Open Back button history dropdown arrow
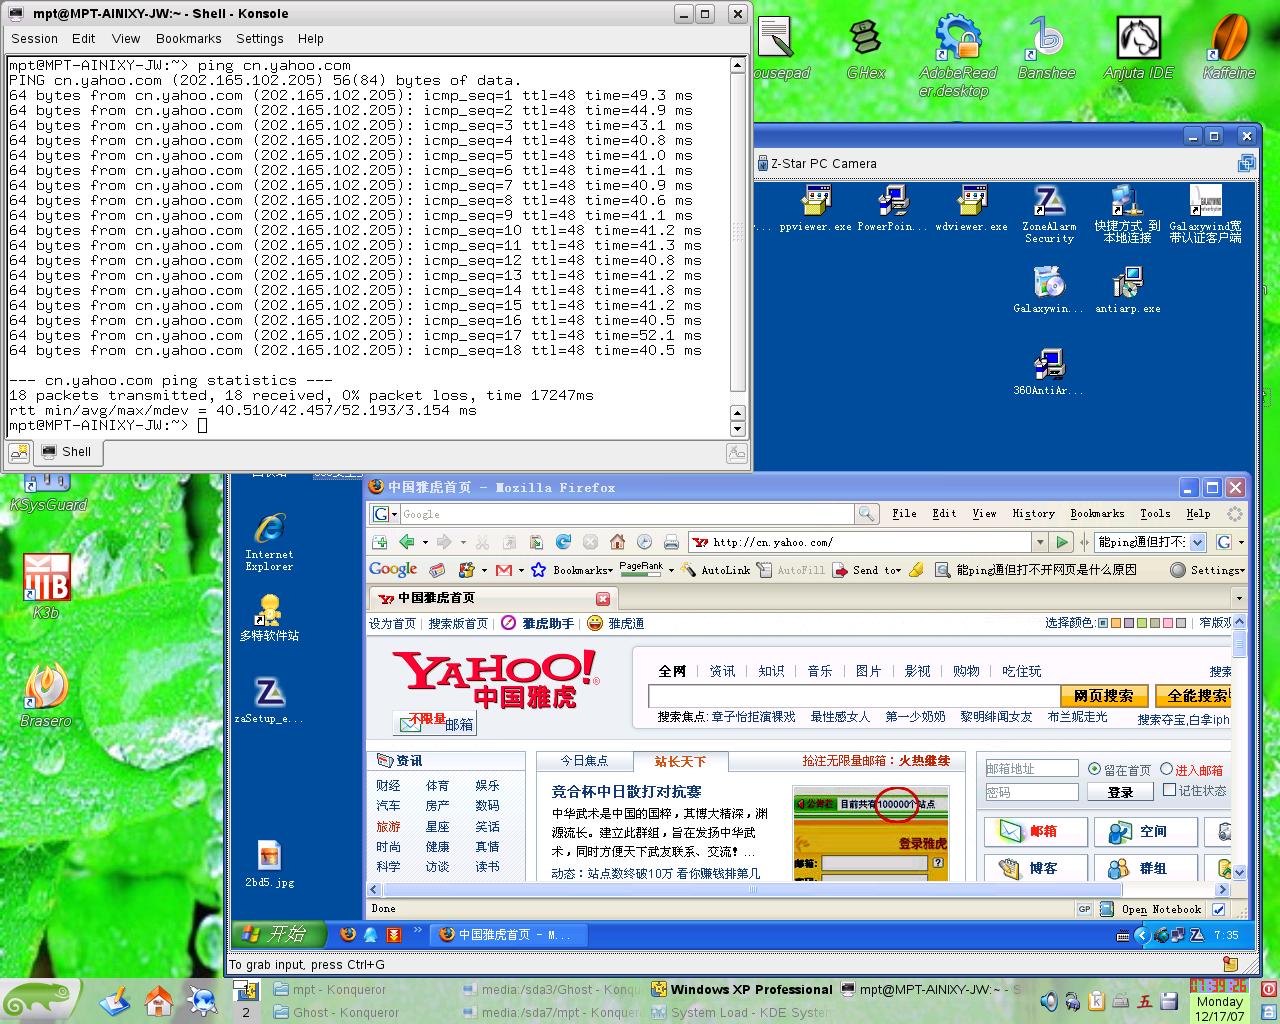Image resolution: width=1280 pixels, height=1024 pixels. click(x=425, y=542)
